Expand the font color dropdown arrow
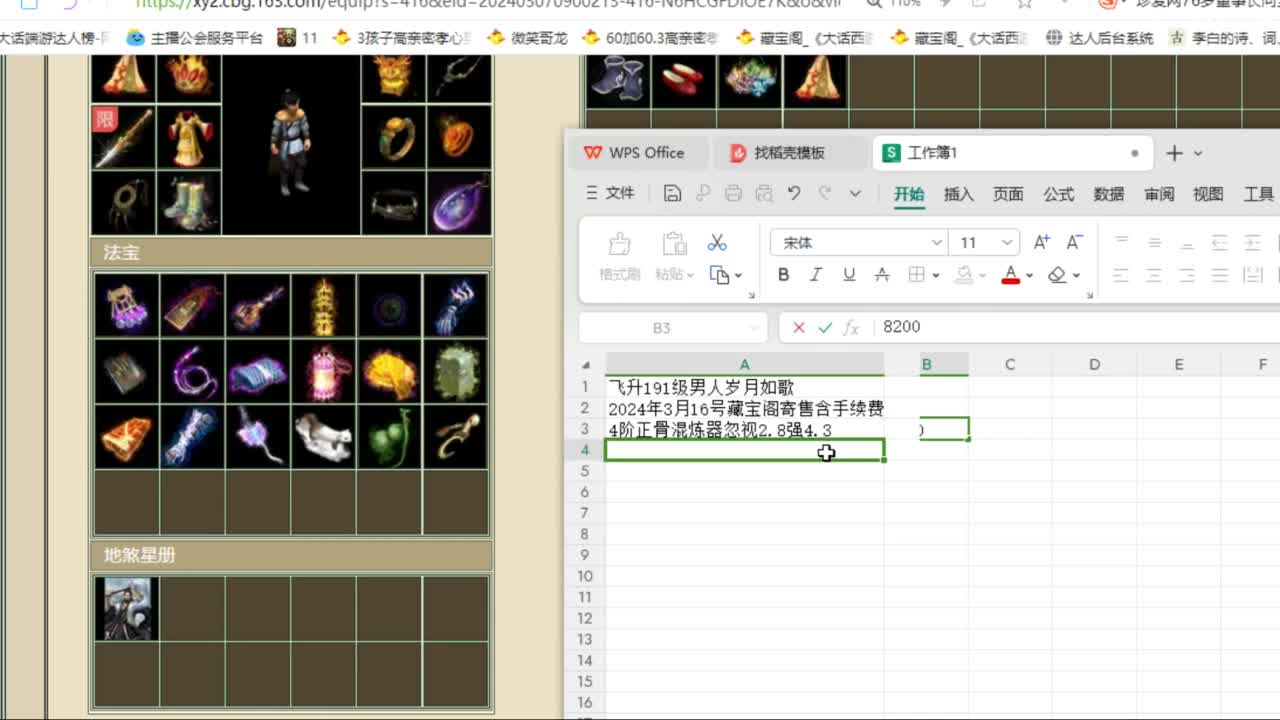 click(1029, 275)
